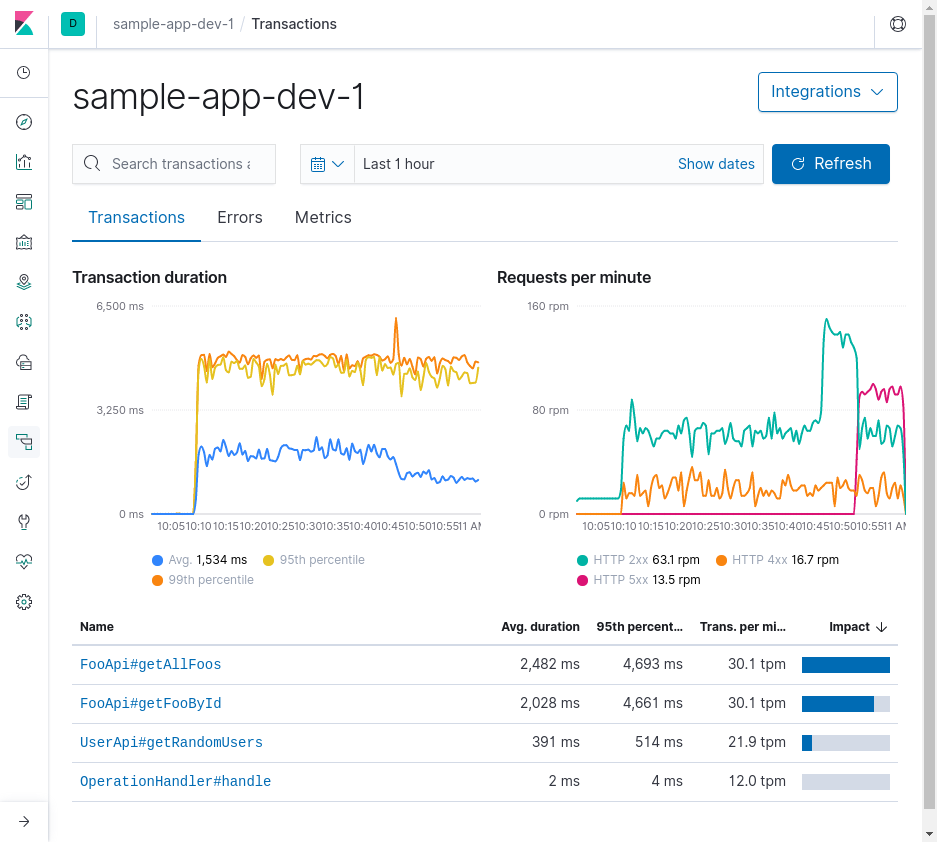Viewport: 937px width, 842px height.
Task: Open the Dashboard icon in sidebar
Action: tap(24, 202)
